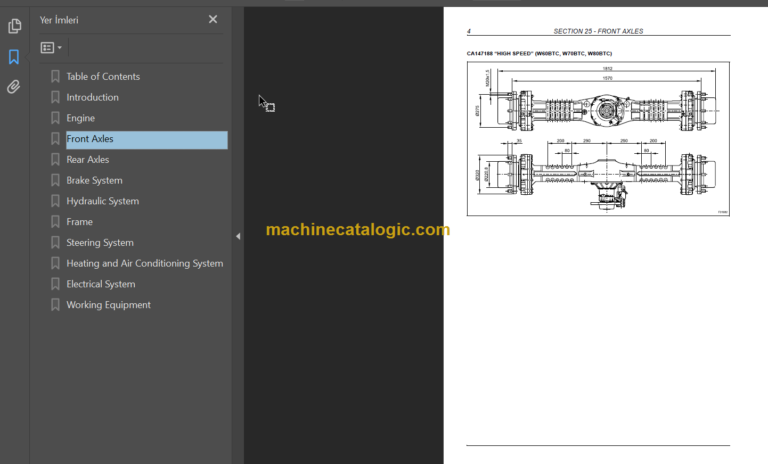Screen dimensions: 768x464
Task: Jump to the Frame bookmark
Action: [79, 221]
